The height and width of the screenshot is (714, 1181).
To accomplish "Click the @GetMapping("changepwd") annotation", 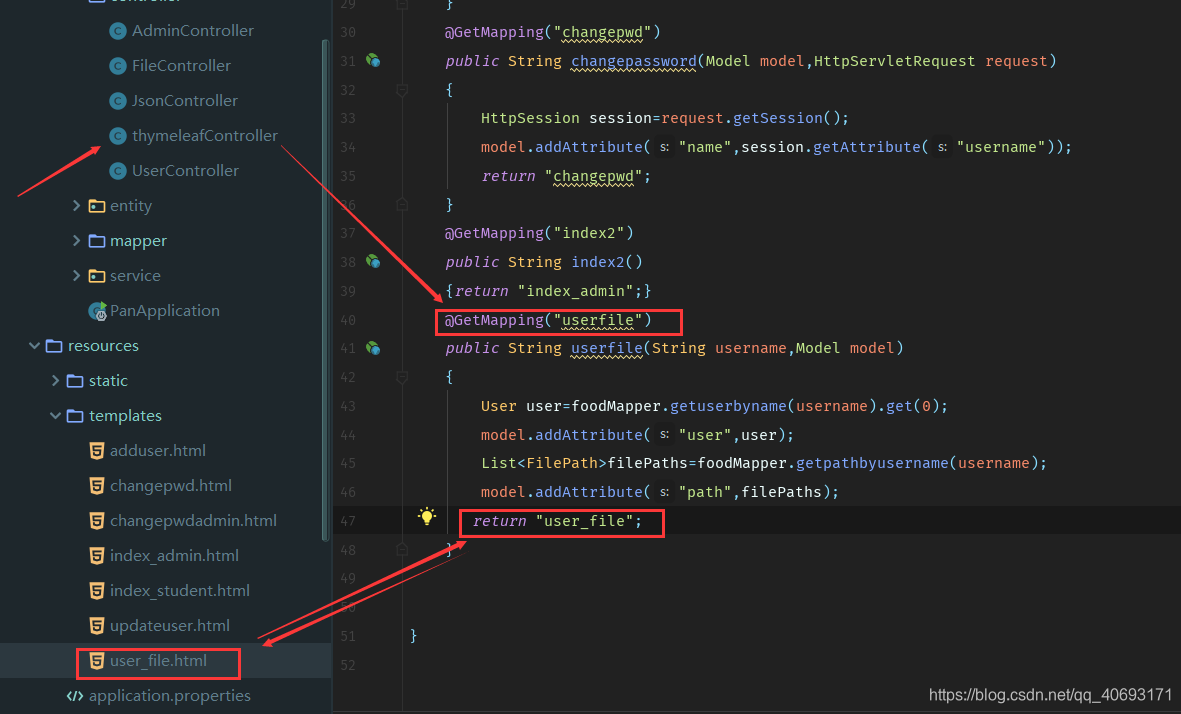I will [x=552, y=32].
